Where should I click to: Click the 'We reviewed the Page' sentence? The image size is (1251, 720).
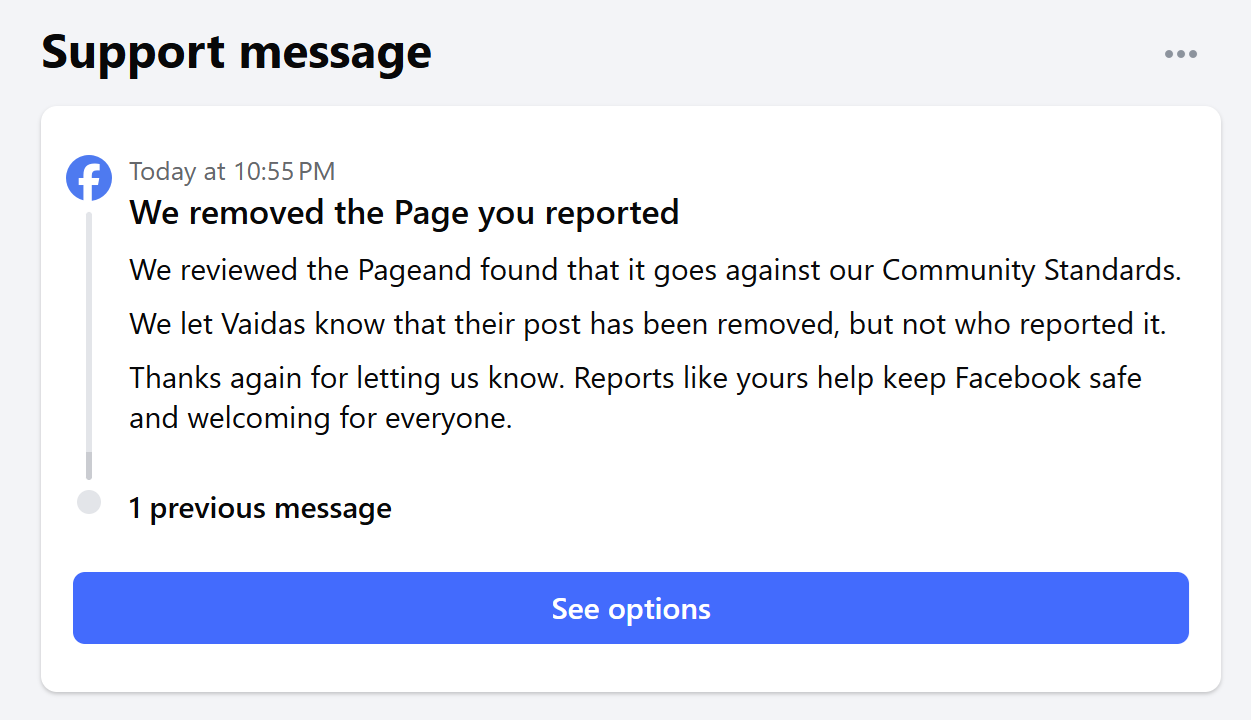click(x=292, y=270)
